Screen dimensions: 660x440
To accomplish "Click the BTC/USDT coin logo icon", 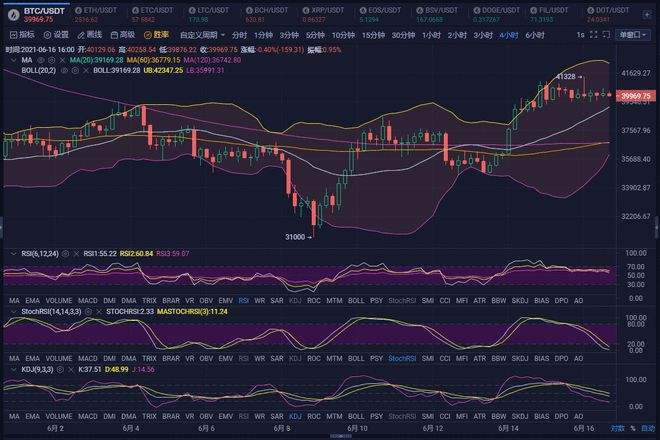I will pos(14,15).
